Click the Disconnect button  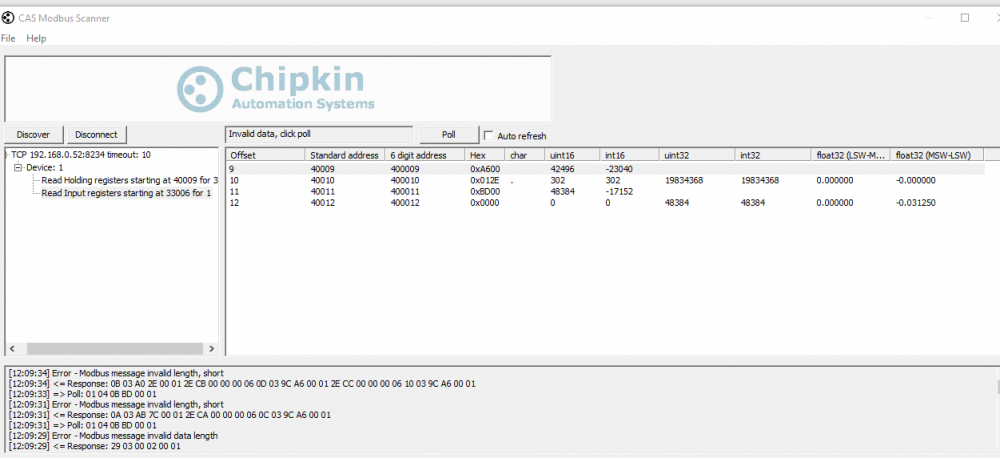click(96, 135)
